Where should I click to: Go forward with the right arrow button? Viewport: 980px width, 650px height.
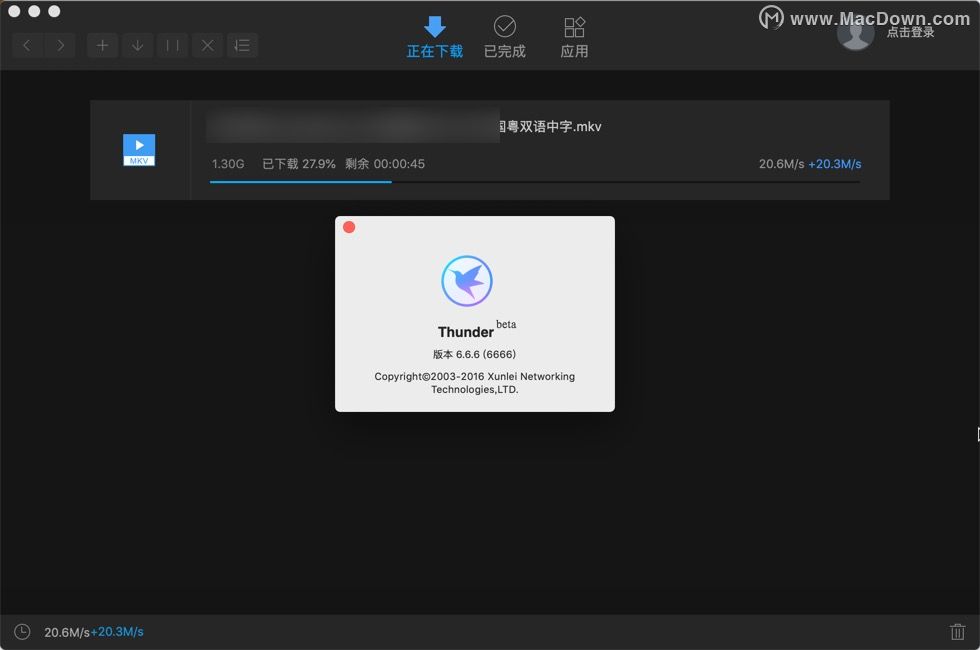point(60,45)
